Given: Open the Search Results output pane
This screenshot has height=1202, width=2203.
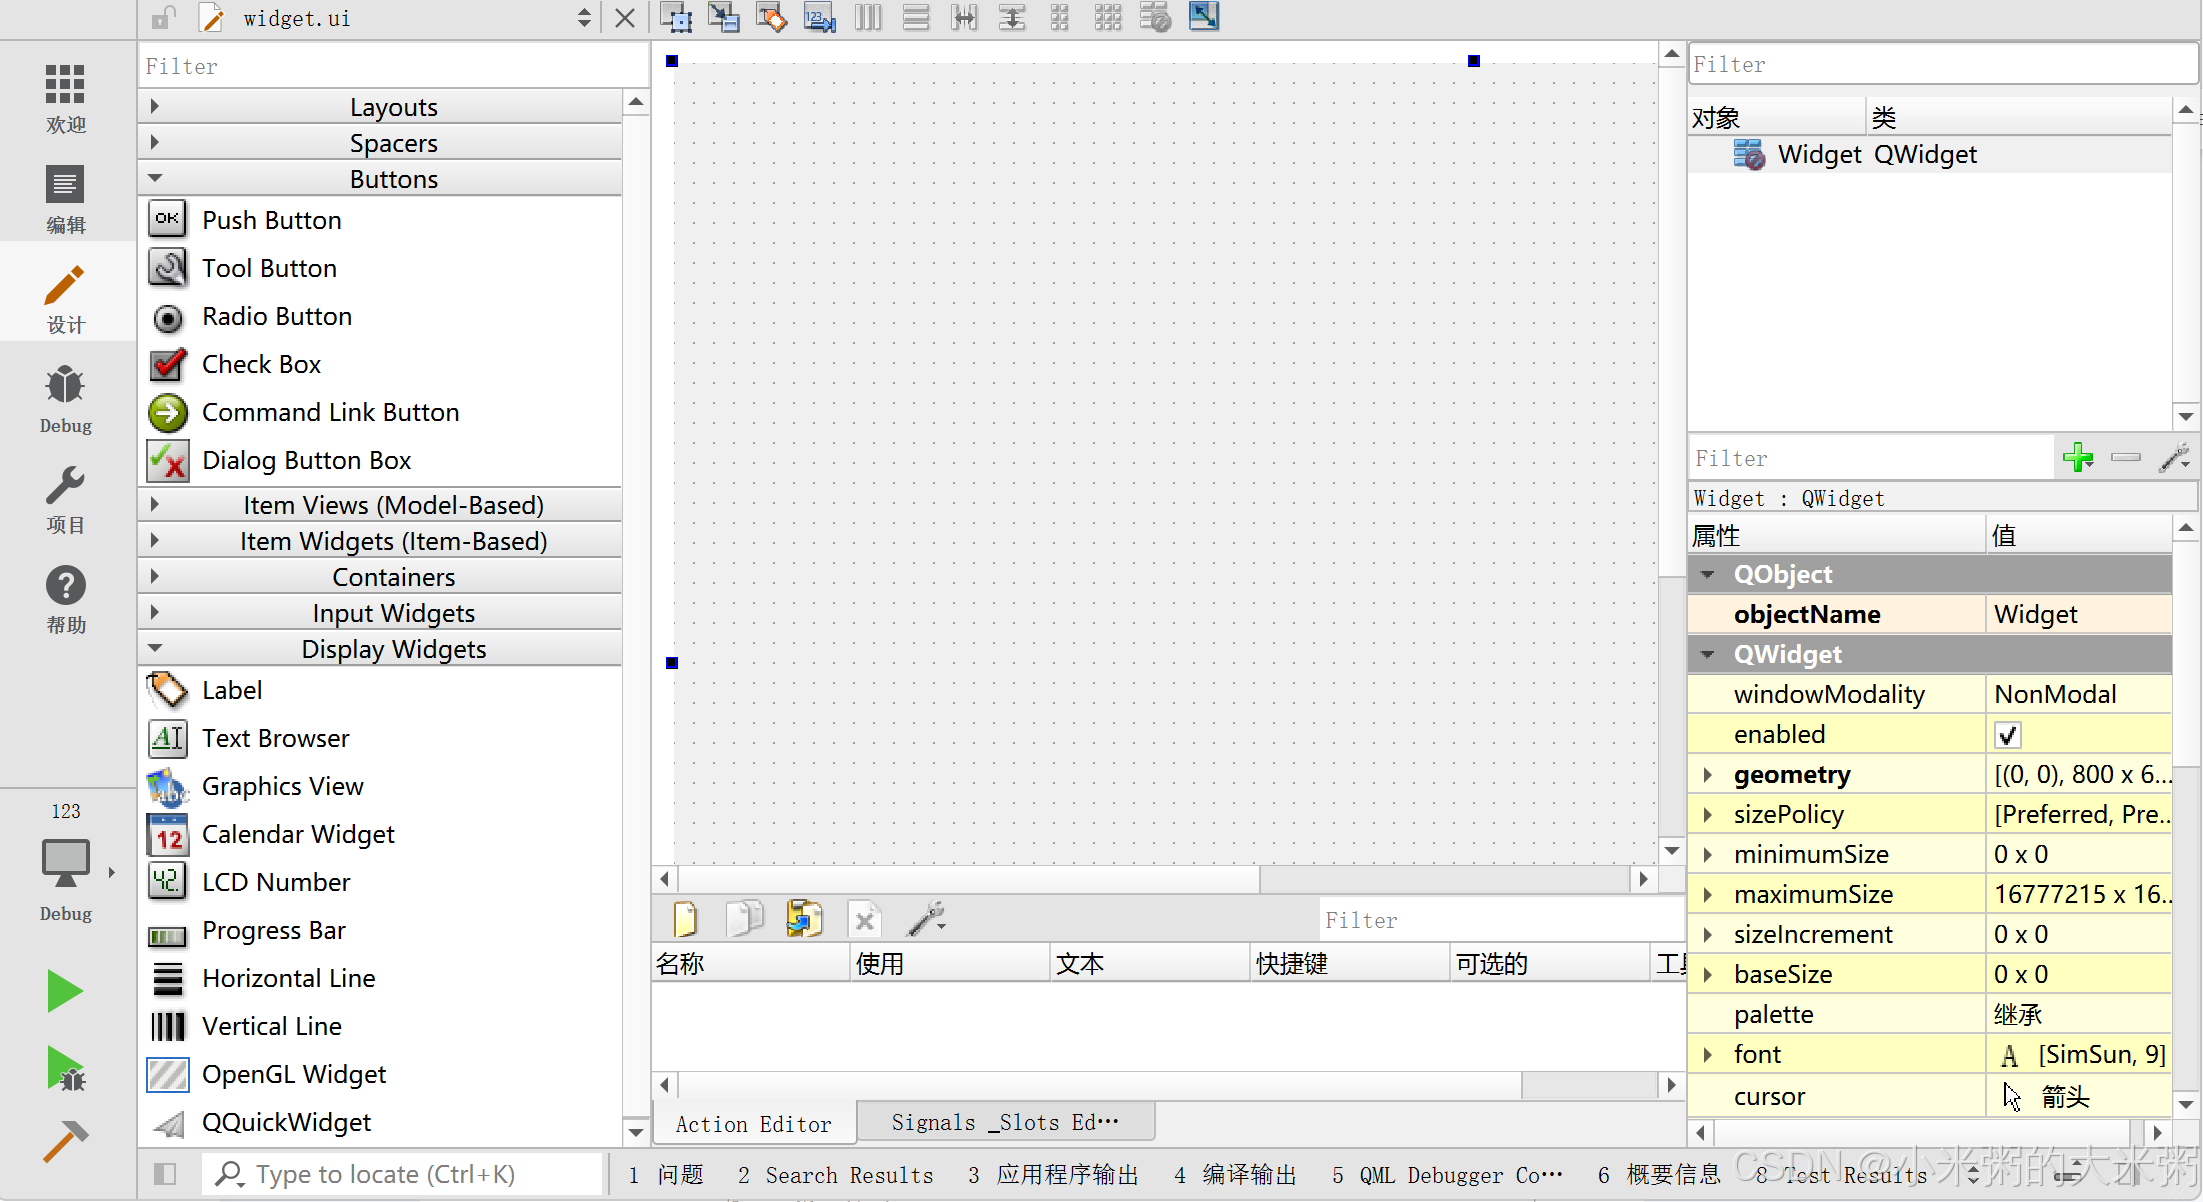Looking at the screenshot, I should point(835,1175).
